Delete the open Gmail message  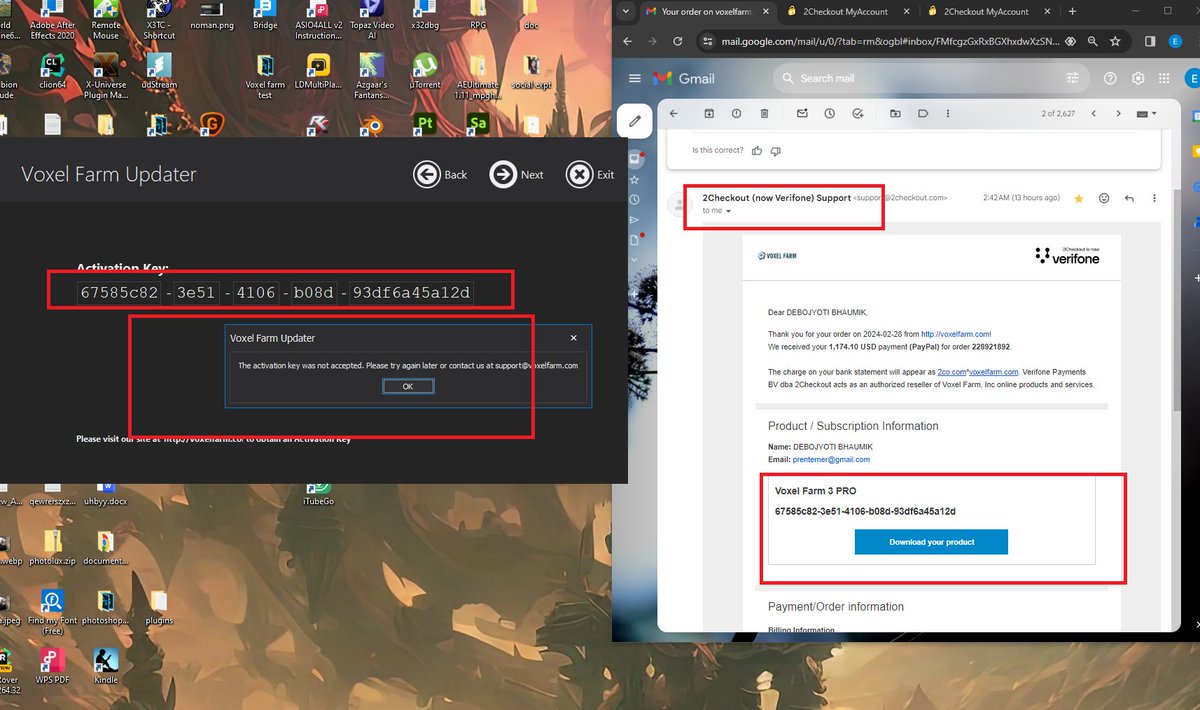point(765,114)
